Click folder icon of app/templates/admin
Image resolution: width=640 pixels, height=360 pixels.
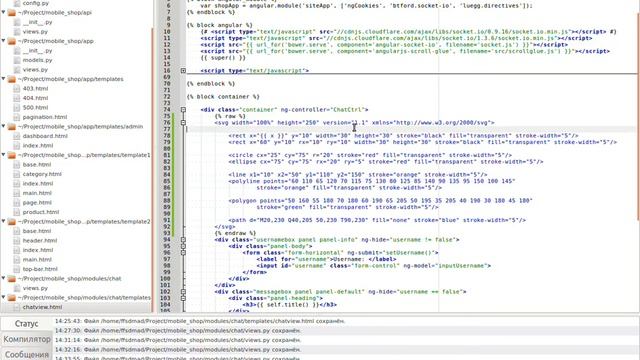[12, 127]
